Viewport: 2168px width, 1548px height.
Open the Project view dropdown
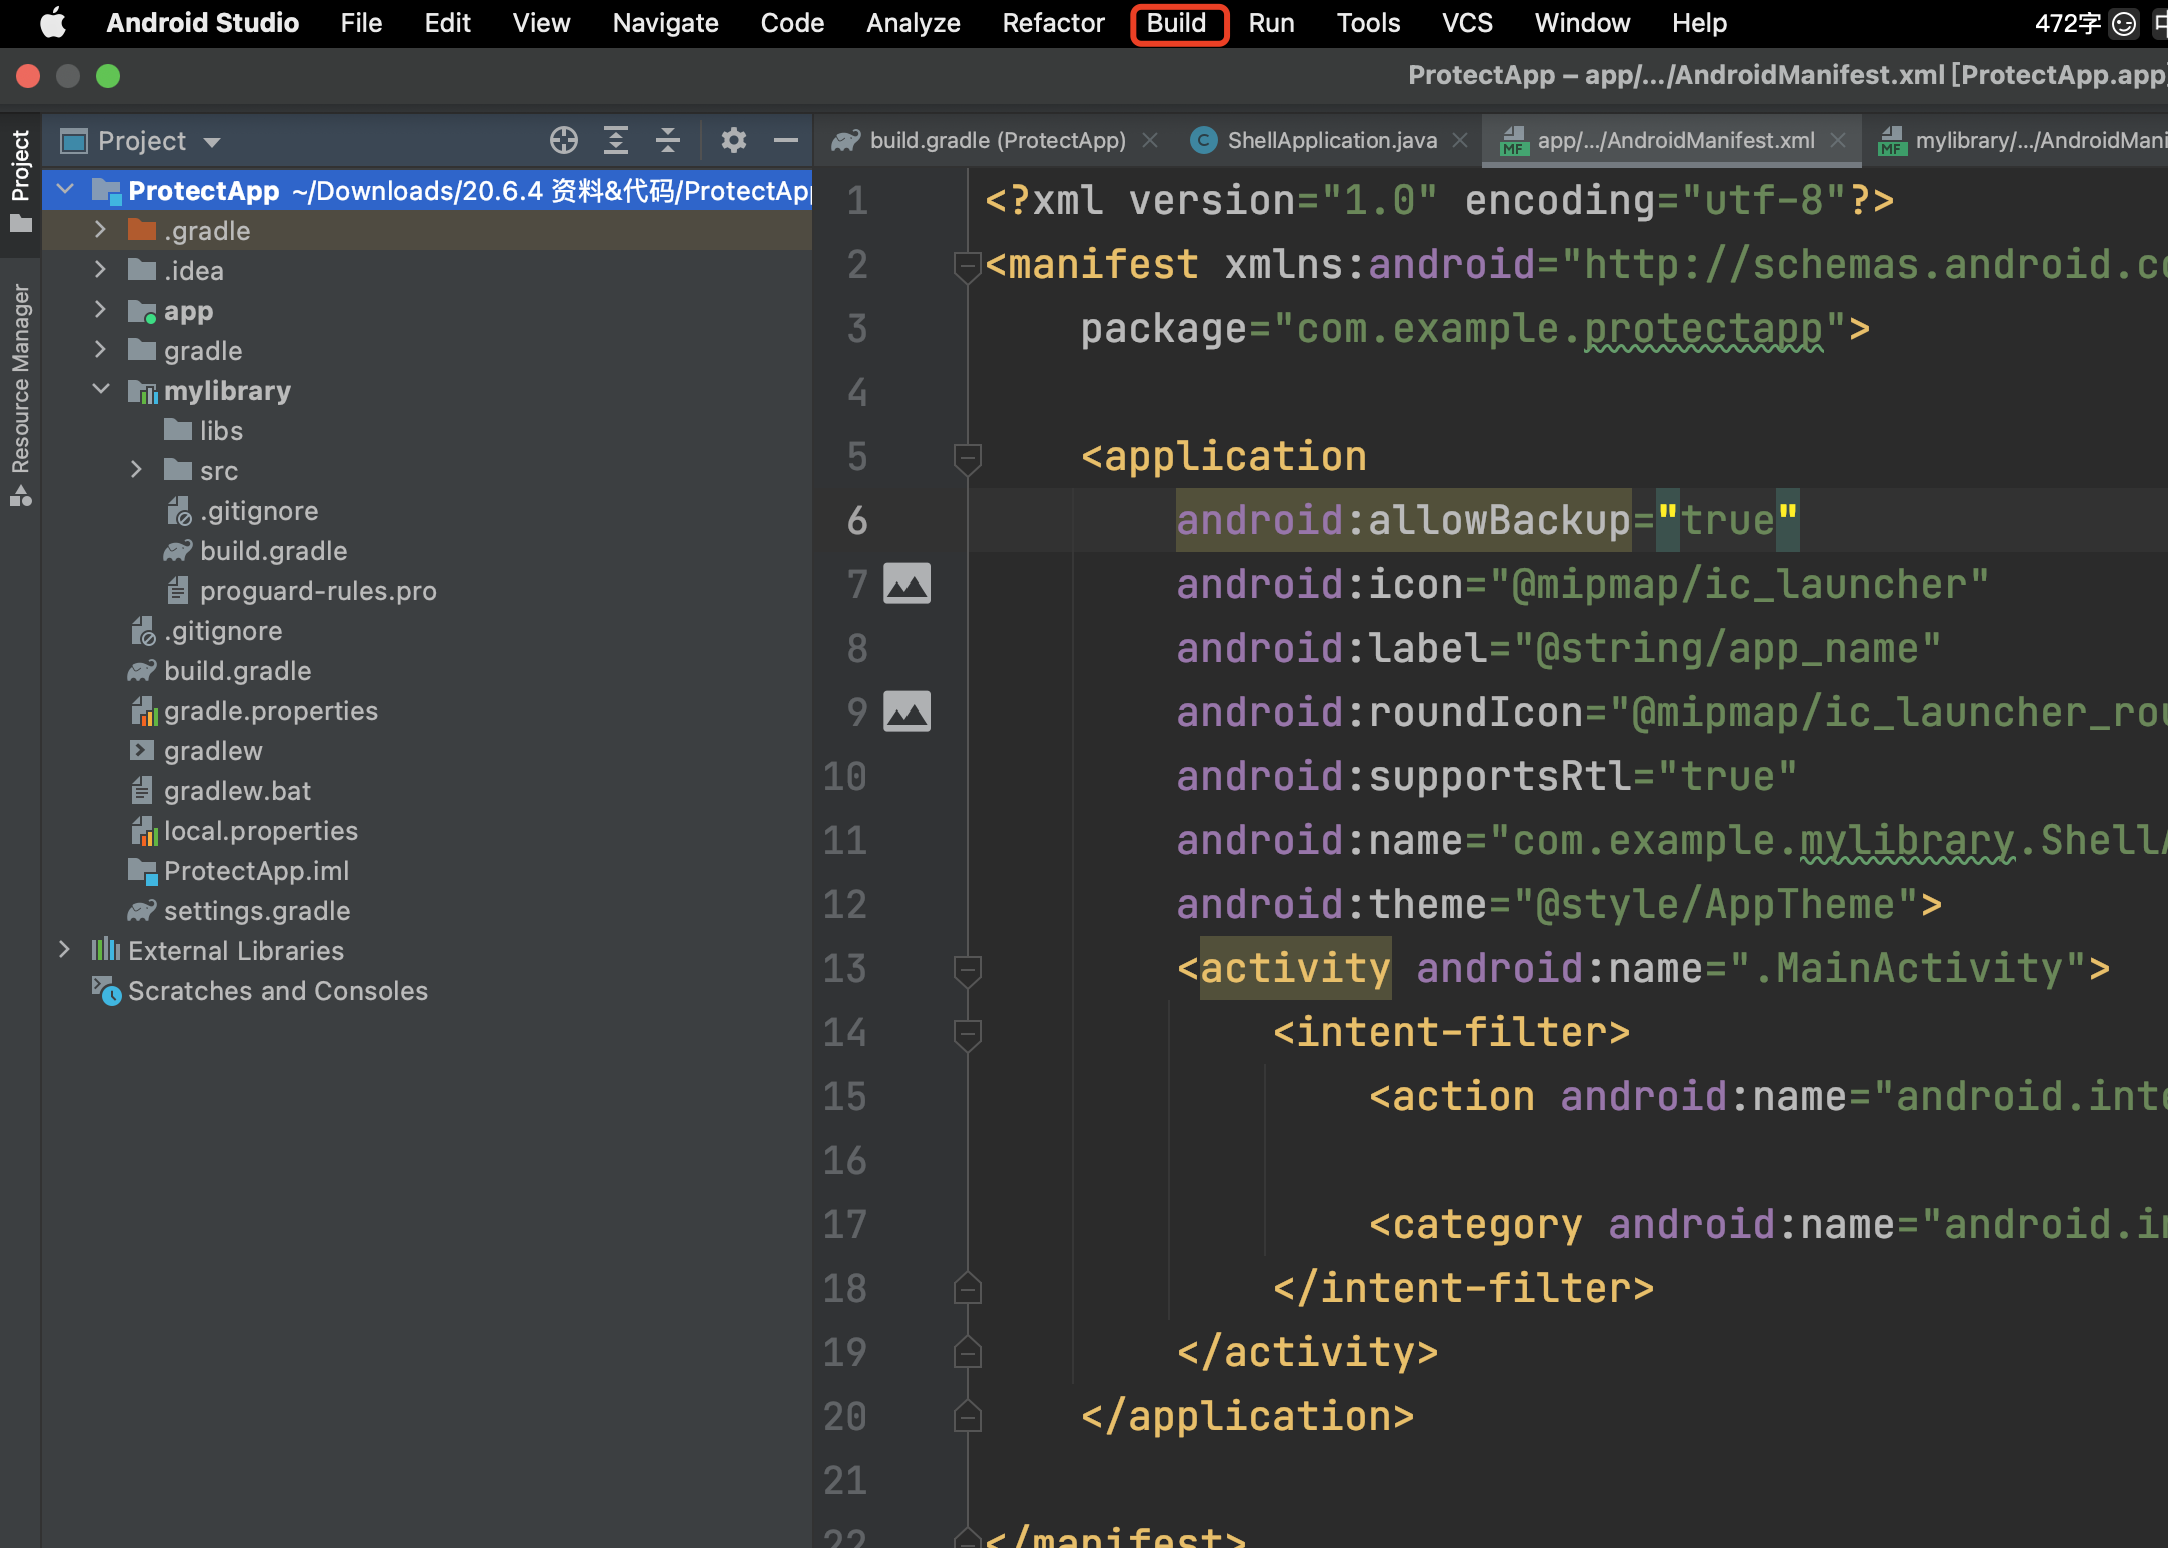click(x=211, y=142)
